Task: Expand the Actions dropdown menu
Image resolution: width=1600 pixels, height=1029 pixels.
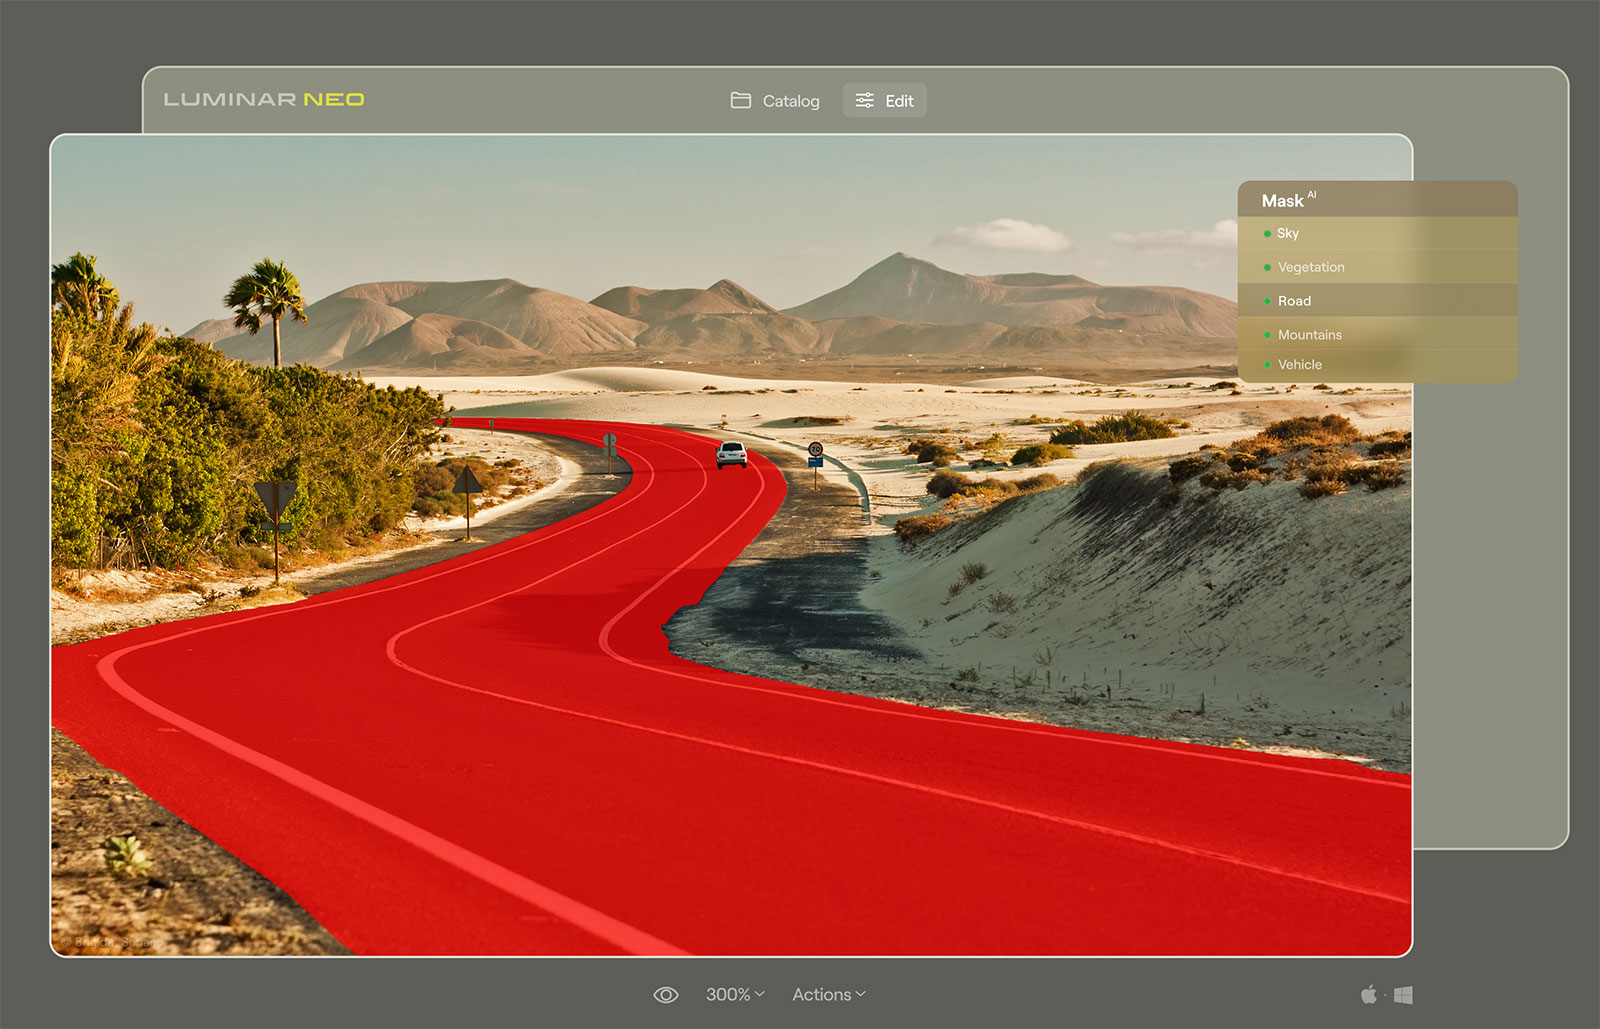Action: 828,994
